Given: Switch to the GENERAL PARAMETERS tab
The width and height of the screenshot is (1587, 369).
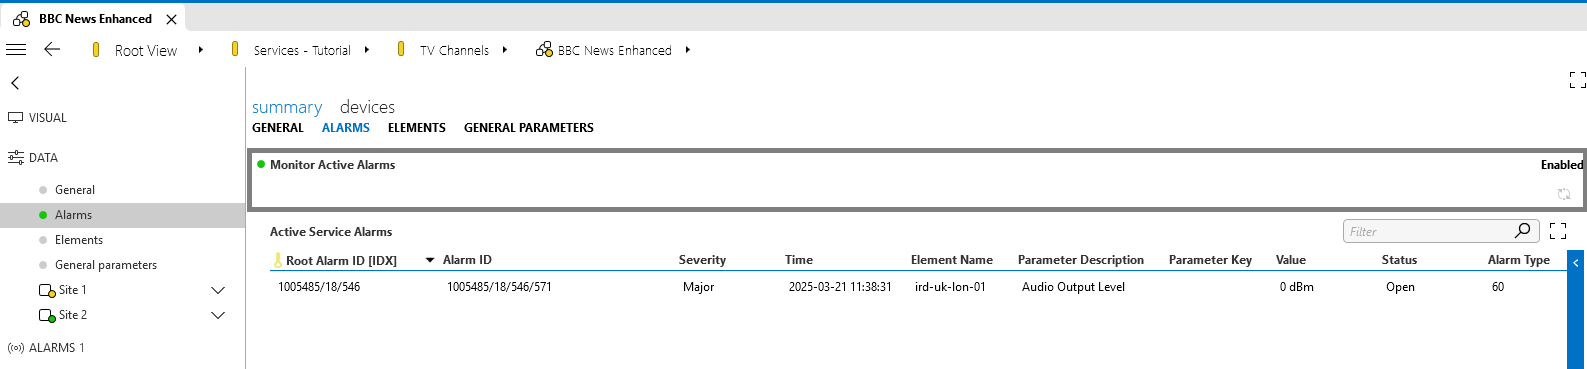Looking at the screenshot, I should [x=529, y=128].
